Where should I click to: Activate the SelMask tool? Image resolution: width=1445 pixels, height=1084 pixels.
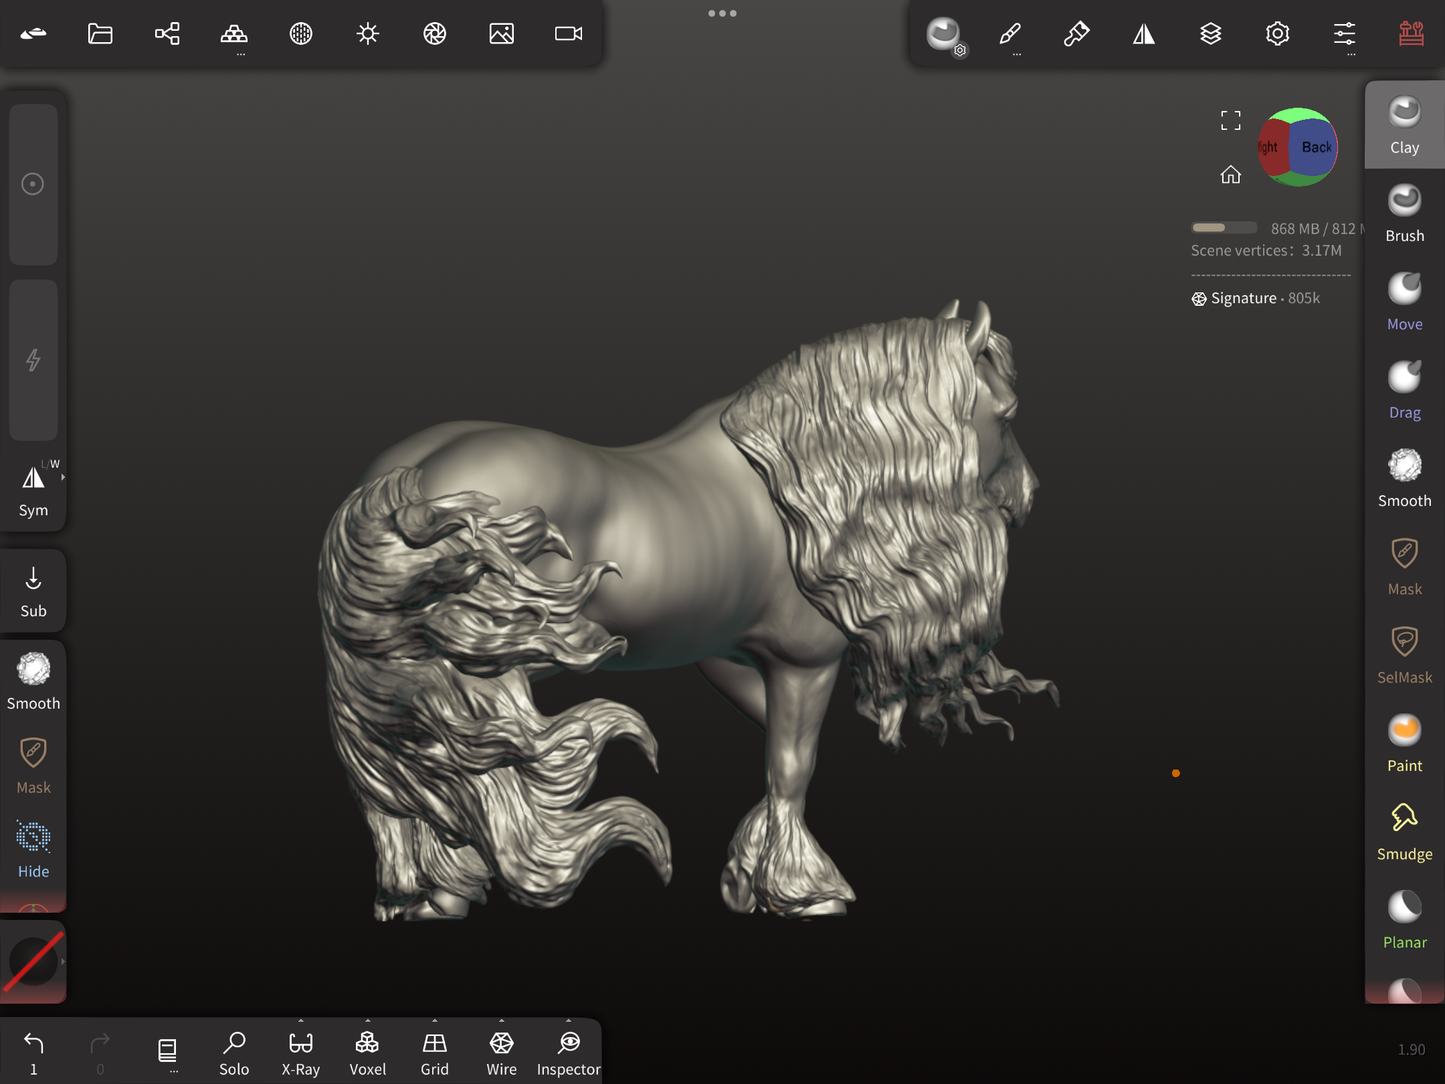(1404, 654)
